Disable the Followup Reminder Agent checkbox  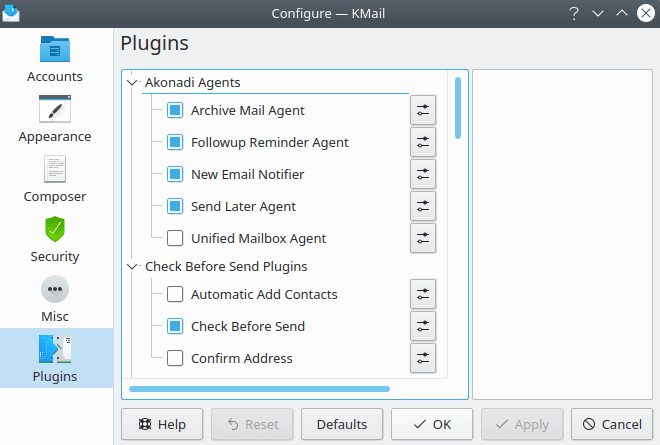[175, 142]
